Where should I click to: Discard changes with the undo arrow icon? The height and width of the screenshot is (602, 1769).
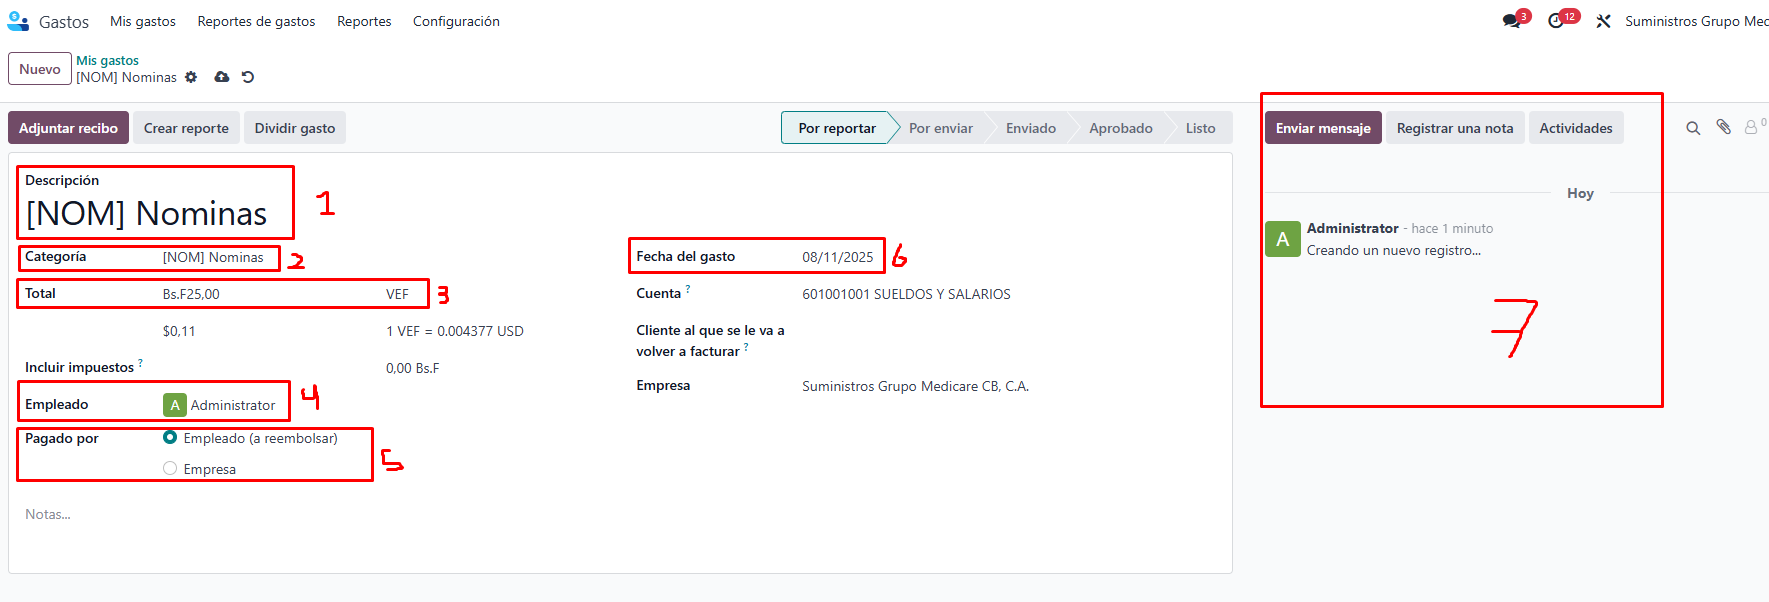pos(248,77)
